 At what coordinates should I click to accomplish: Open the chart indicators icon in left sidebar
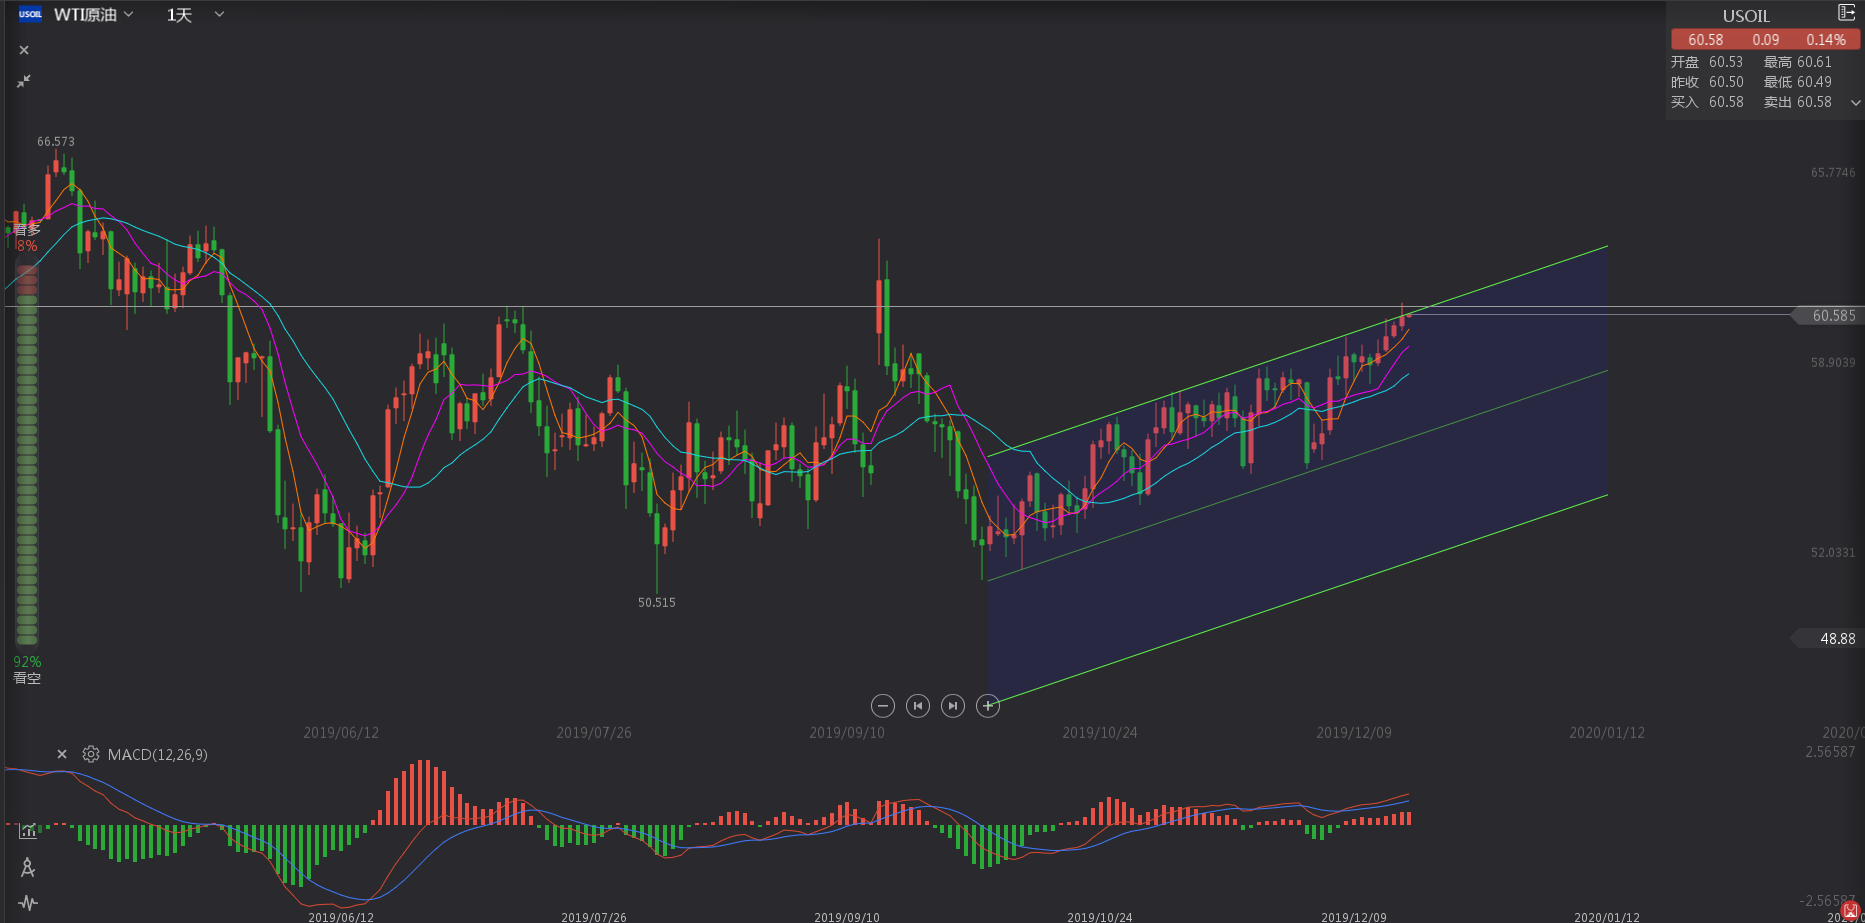point(28,830)
